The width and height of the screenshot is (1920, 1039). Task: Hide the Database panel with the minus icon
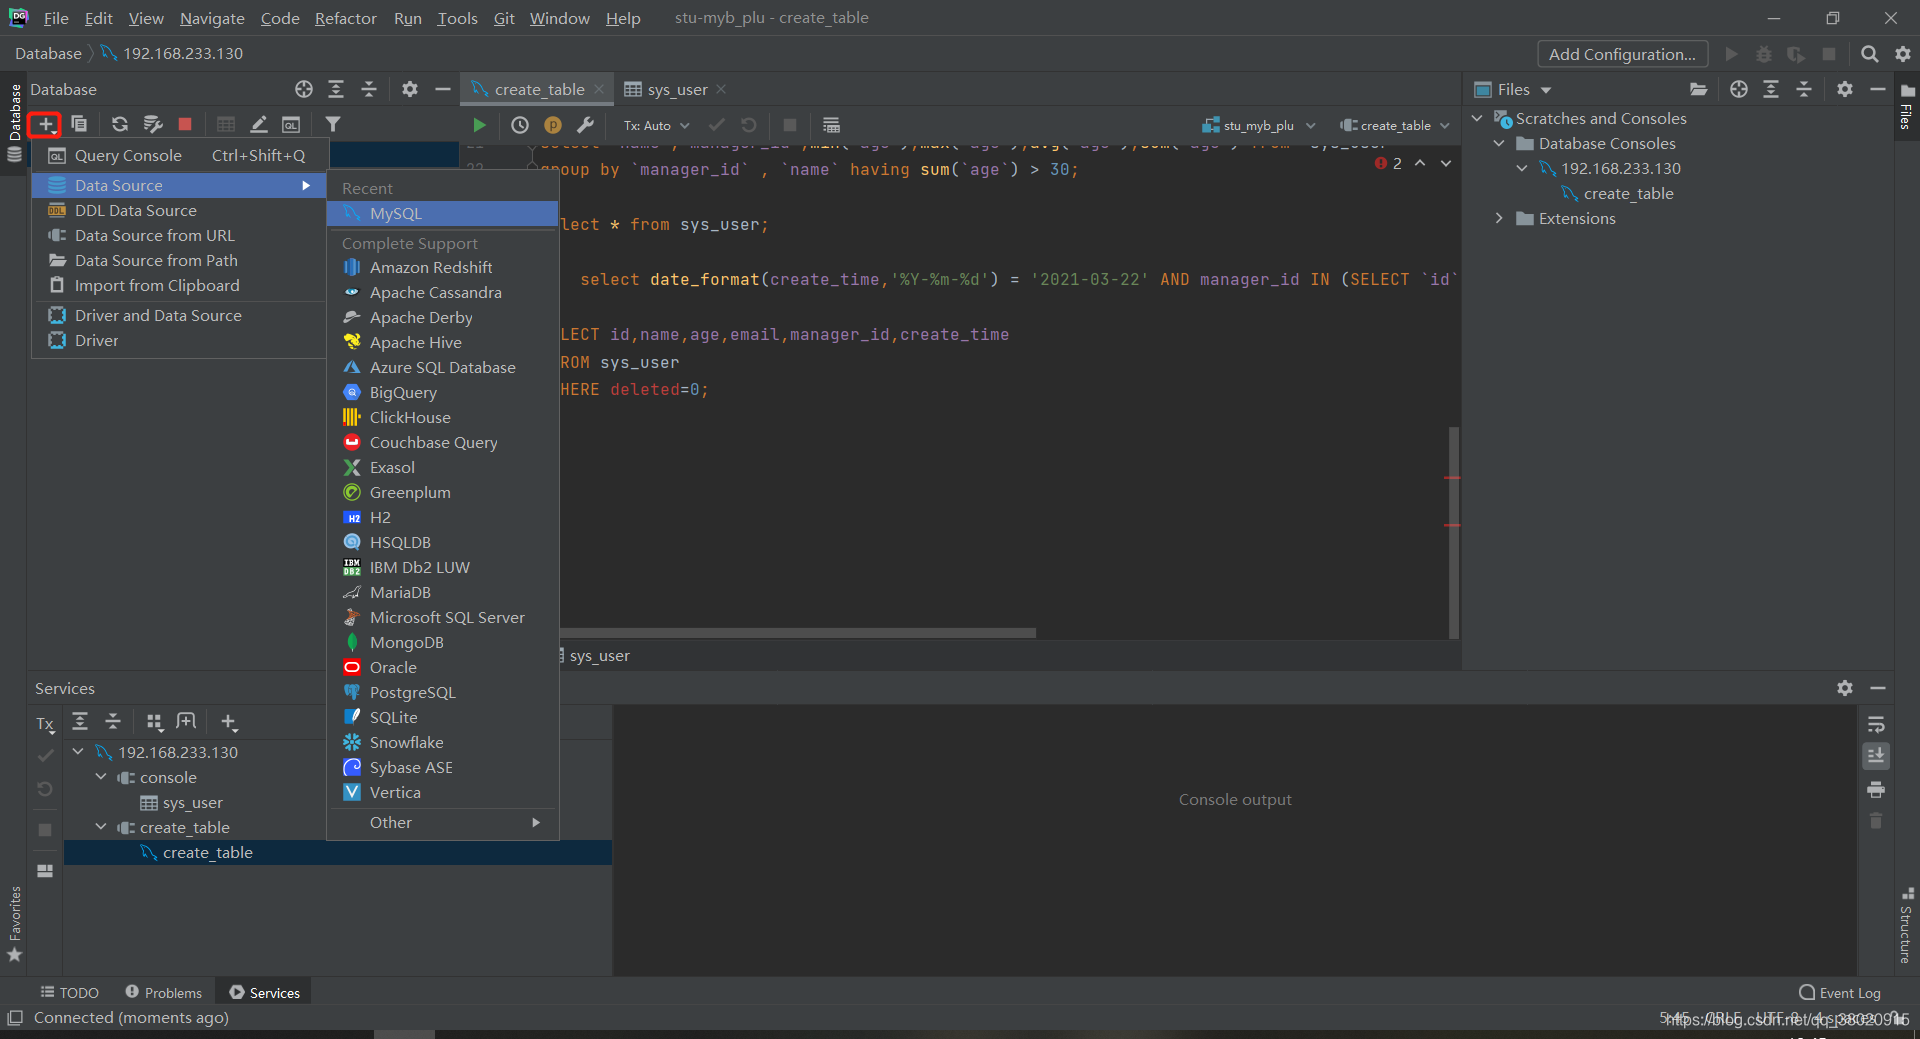pyautogui.click(x=443, y=89)
